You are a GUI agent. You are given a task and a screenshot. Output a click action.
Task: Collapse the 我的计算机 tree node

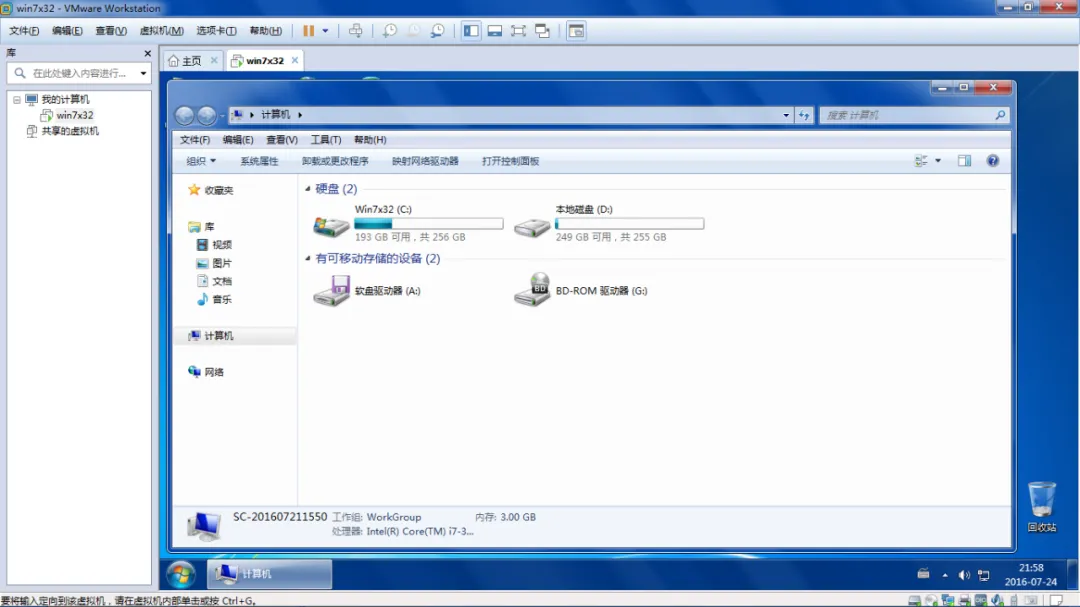(17, 100)
